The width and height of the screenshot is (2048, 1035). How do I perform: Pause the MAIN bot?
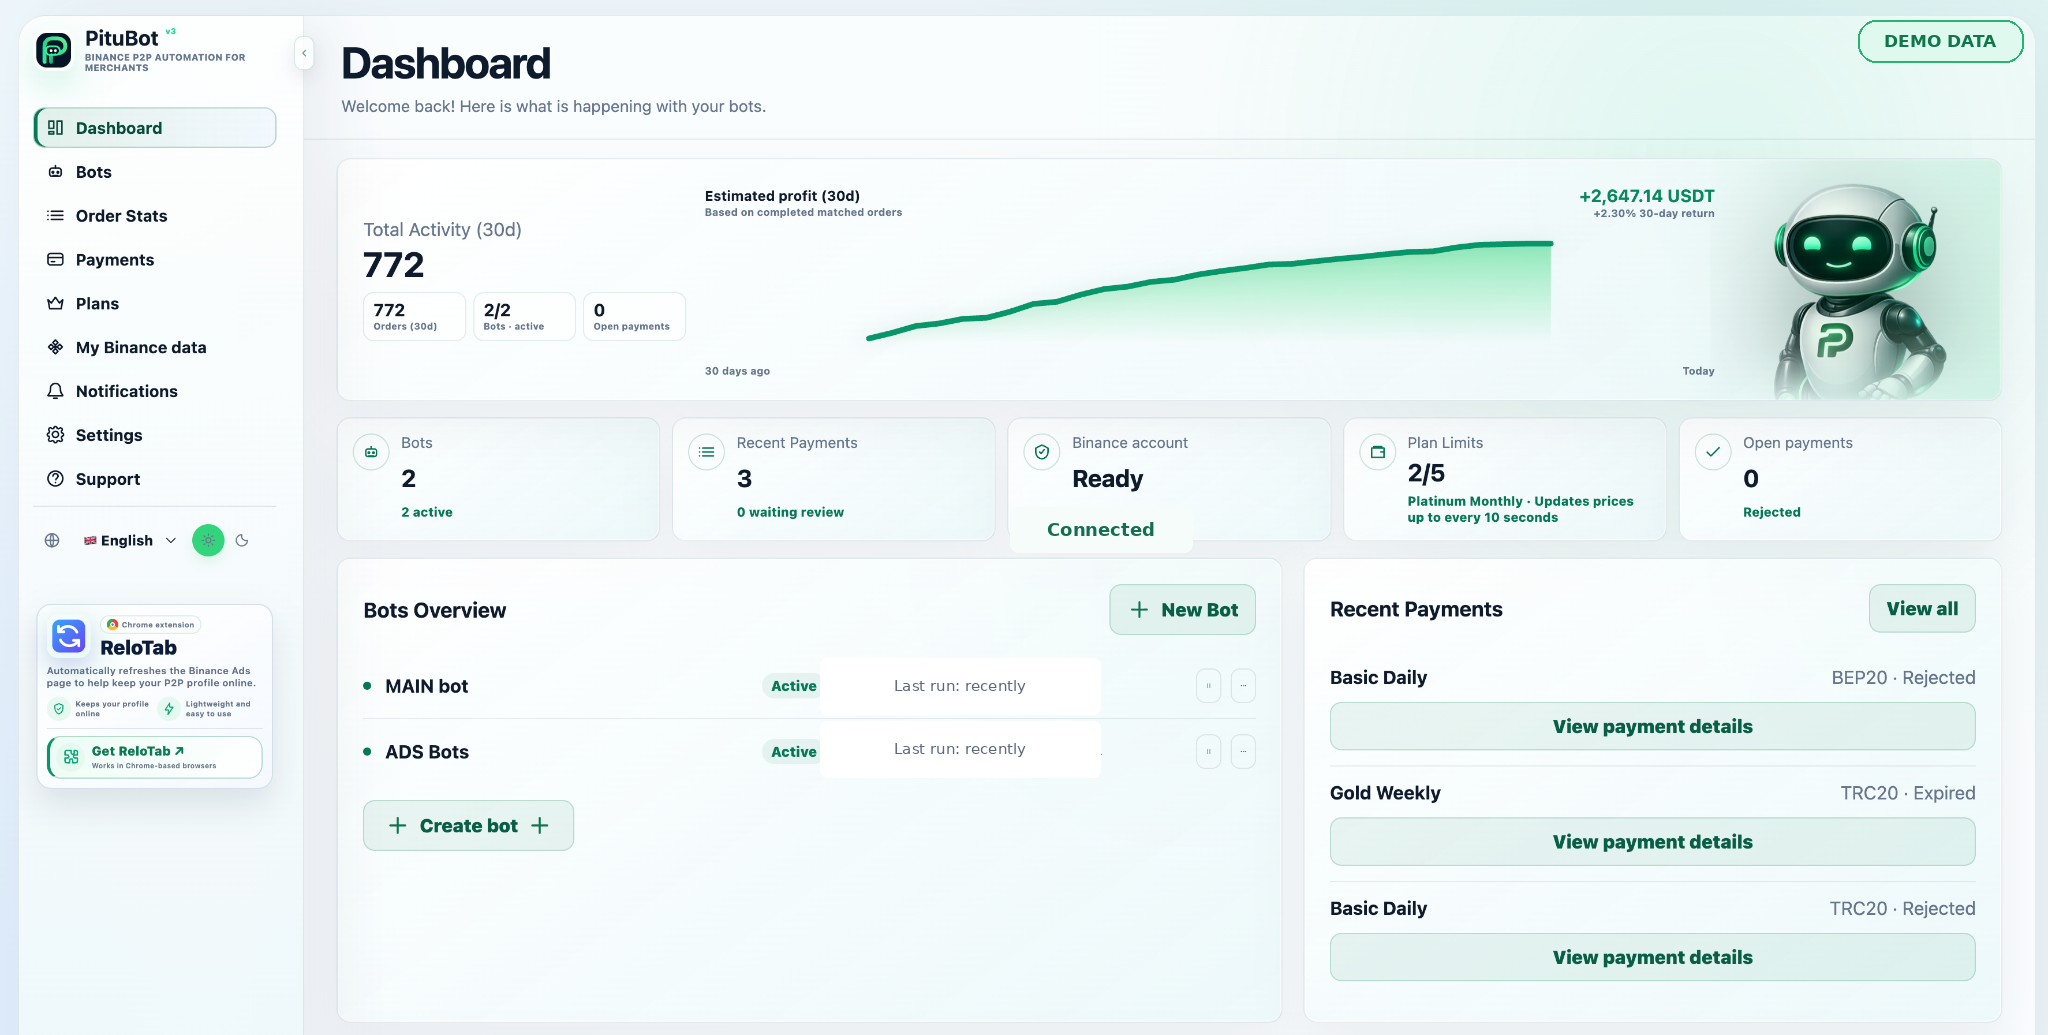(x=1208, y=686)
